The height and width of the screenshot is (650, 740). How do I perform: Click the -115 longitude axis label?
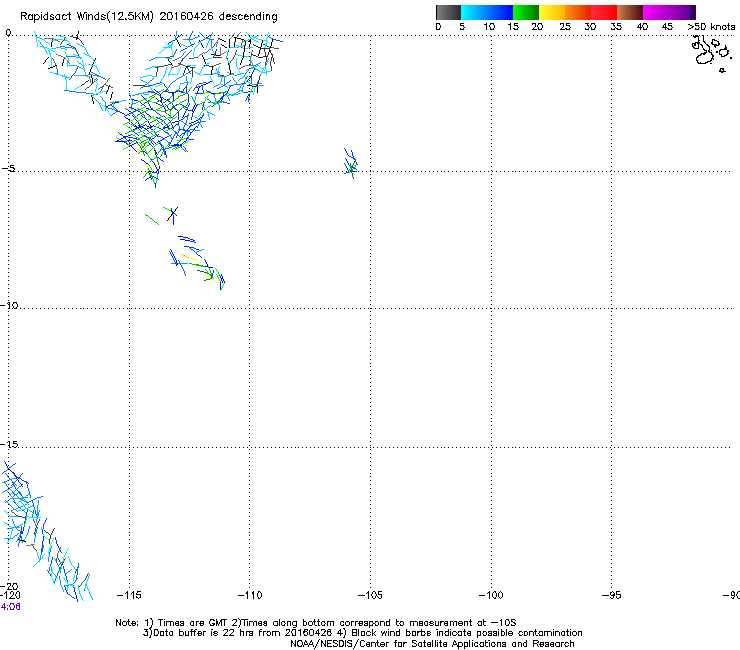(129, 595)
